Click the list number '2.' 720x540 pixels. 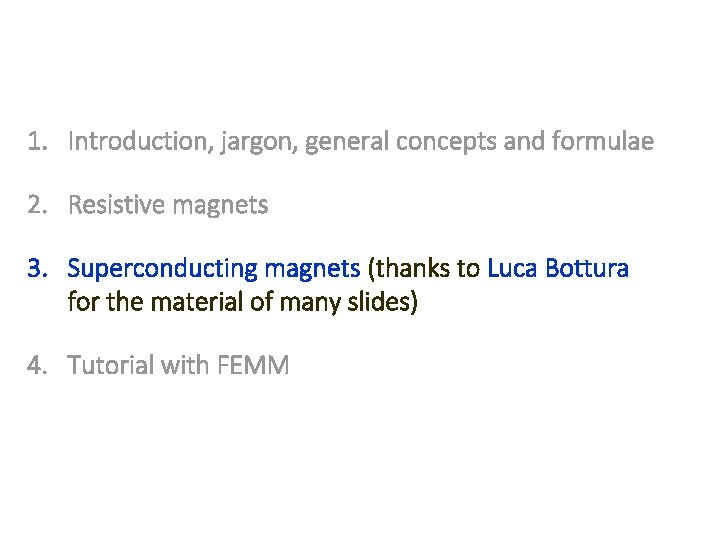37,206
